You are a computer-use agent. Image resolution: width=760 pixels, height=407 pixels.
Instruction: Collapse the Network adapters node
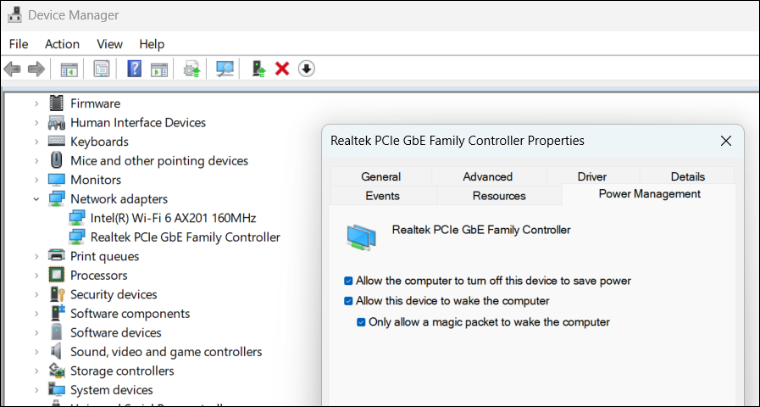tap(36, 199)
